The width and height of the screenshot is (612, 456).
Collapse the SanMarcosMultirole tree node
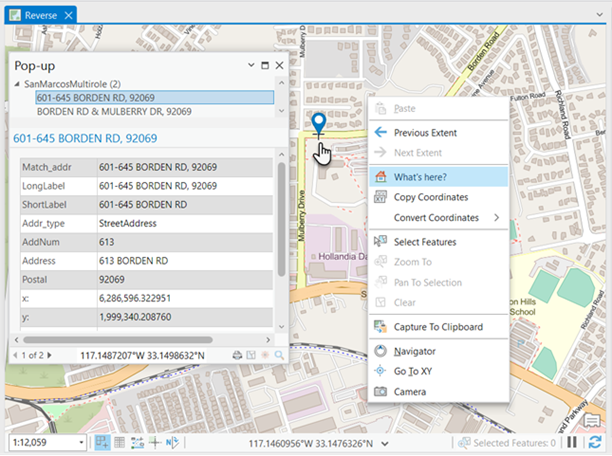coord(17,84)
